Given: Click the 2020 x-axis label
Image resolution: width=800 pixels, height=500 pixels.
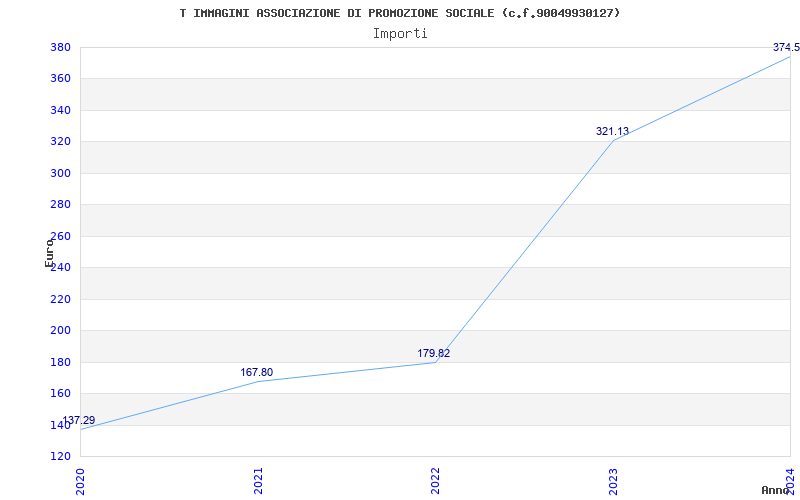Looking at the screenshot, I should (x=81, y=481).
